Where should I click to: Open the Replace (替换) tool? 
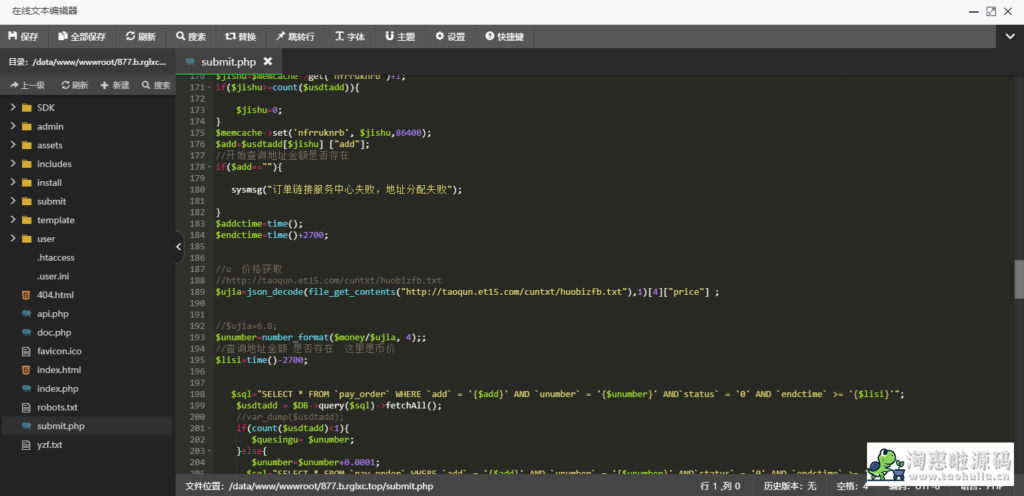[x=240, y=37]
